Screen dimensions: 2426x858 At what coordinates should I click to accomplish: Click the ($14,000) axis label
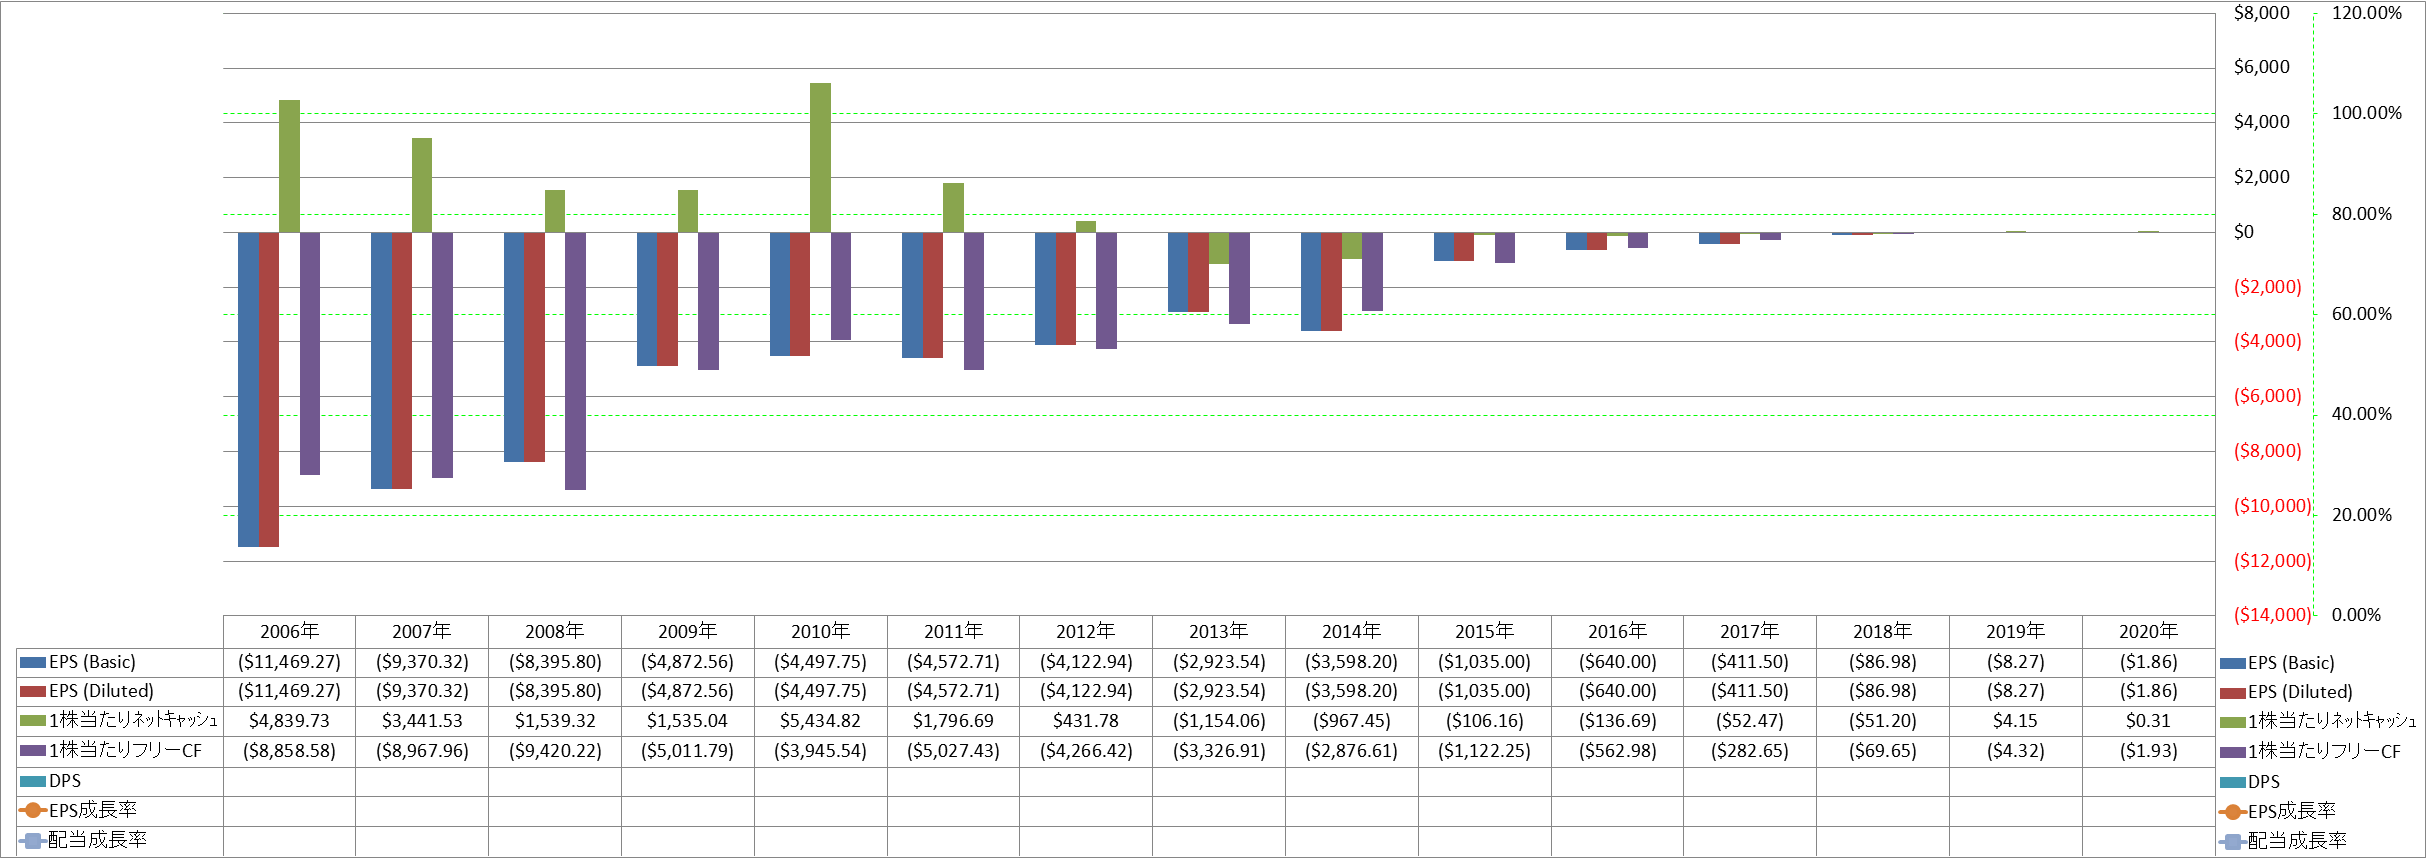click(2272, 615)
